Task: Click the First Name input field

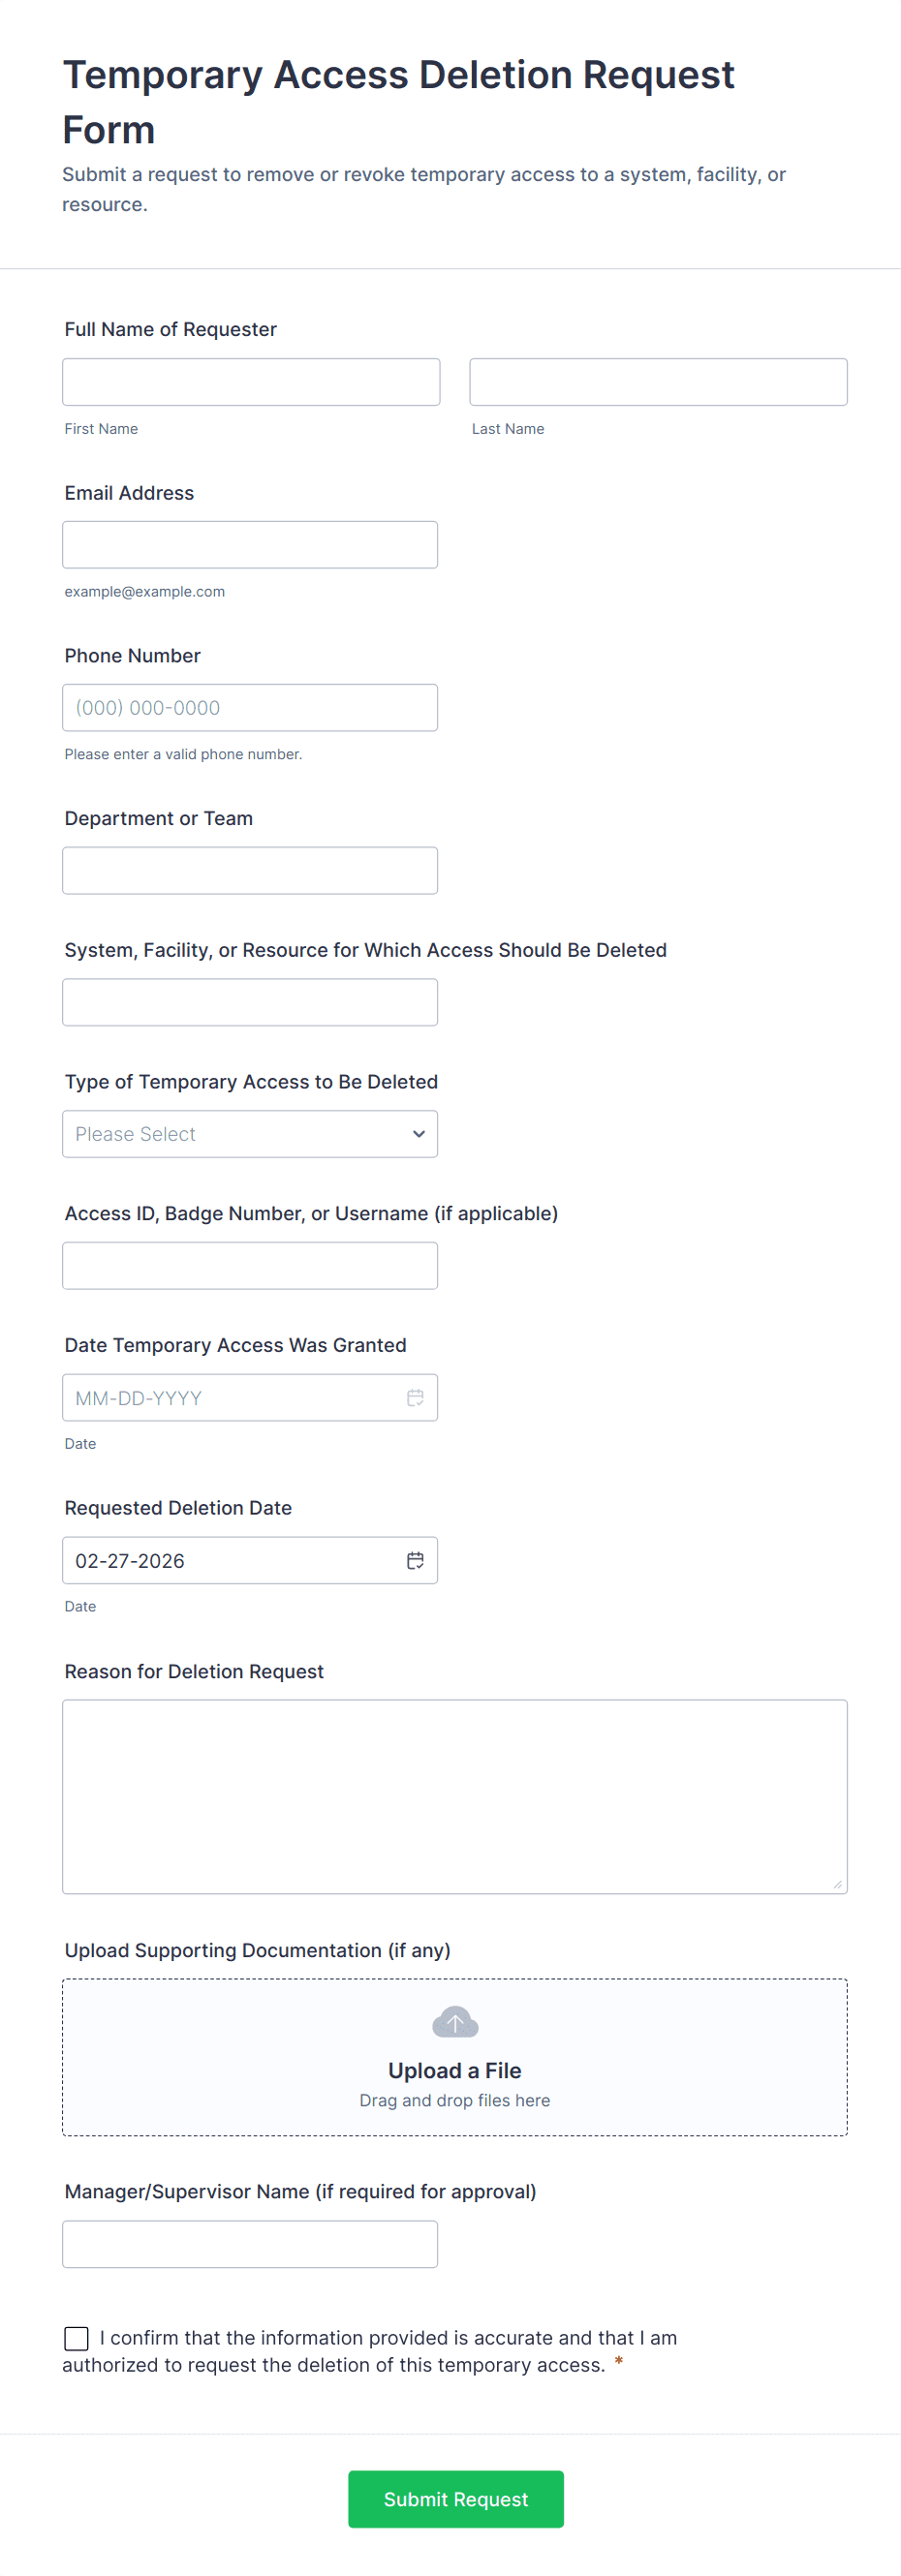Action: [250, 381]
